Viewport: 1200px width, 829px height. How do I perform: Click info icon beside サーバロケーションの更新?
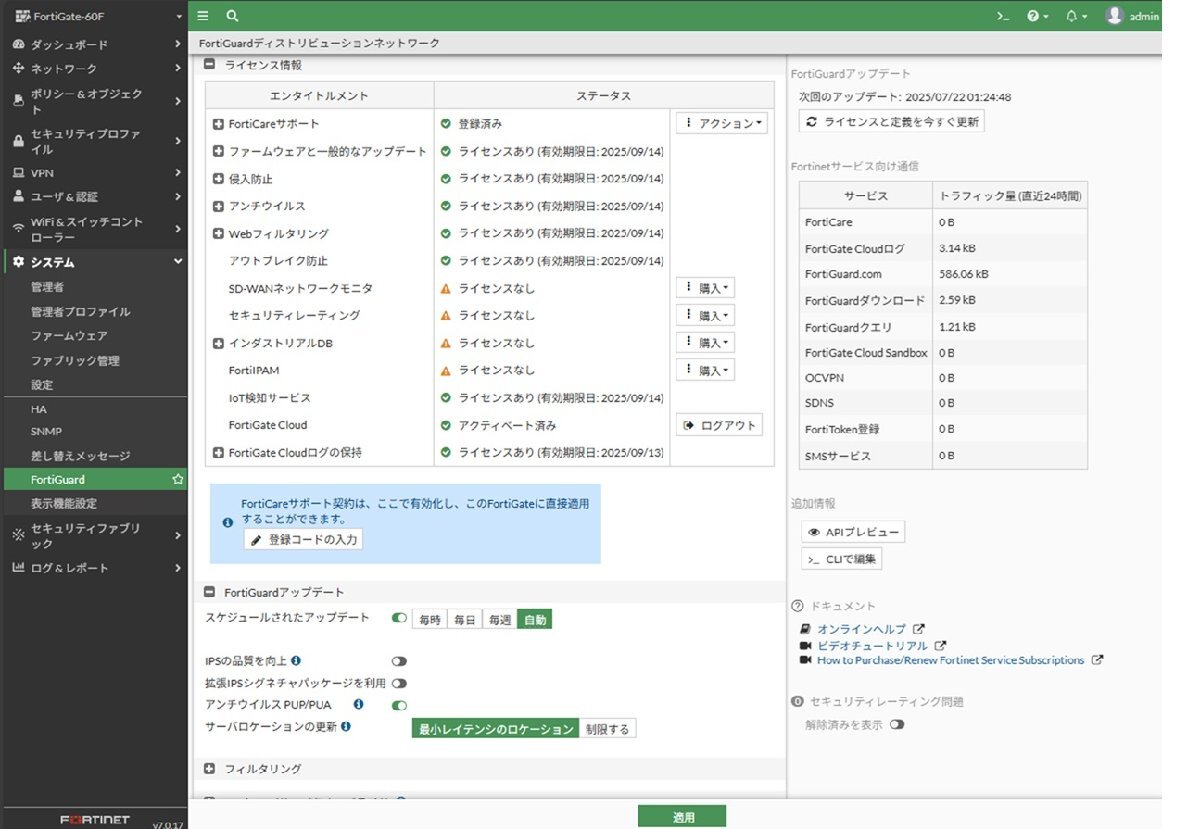click(346, 727)
